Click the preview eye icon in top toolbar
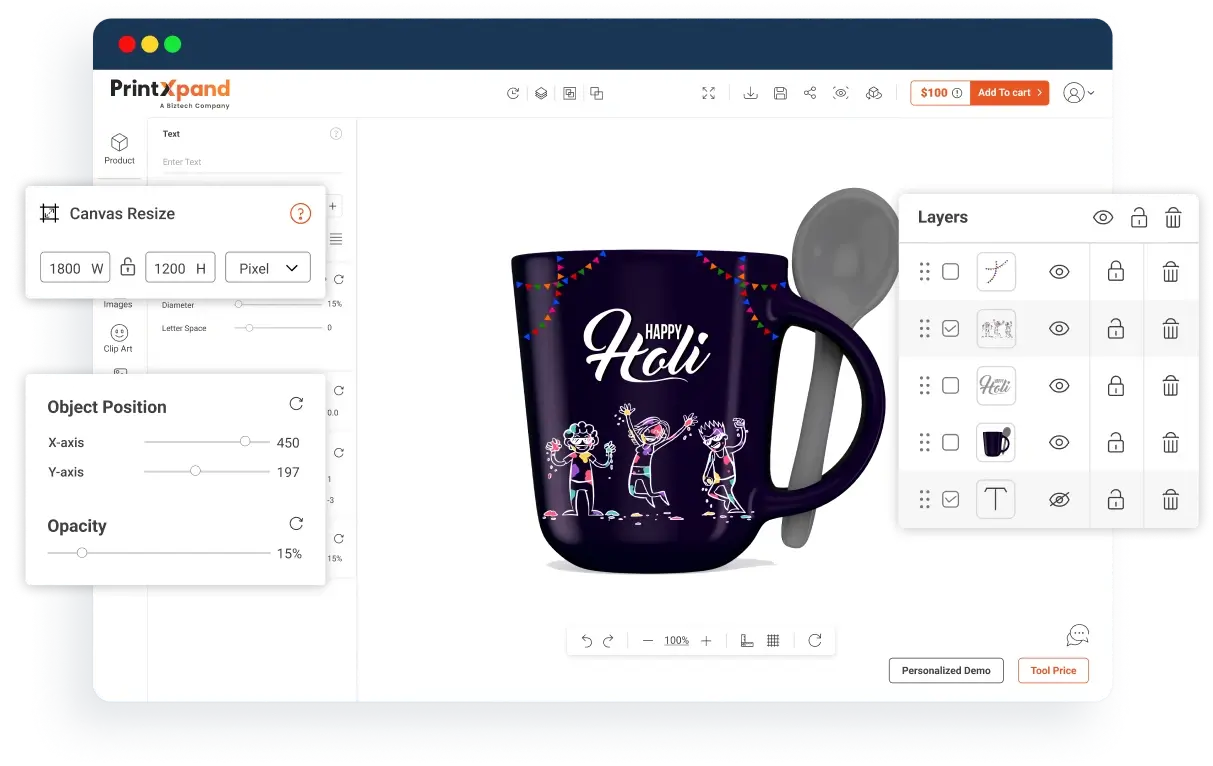The width and height of the screenshot is (1213, 766). pos(841,93)
